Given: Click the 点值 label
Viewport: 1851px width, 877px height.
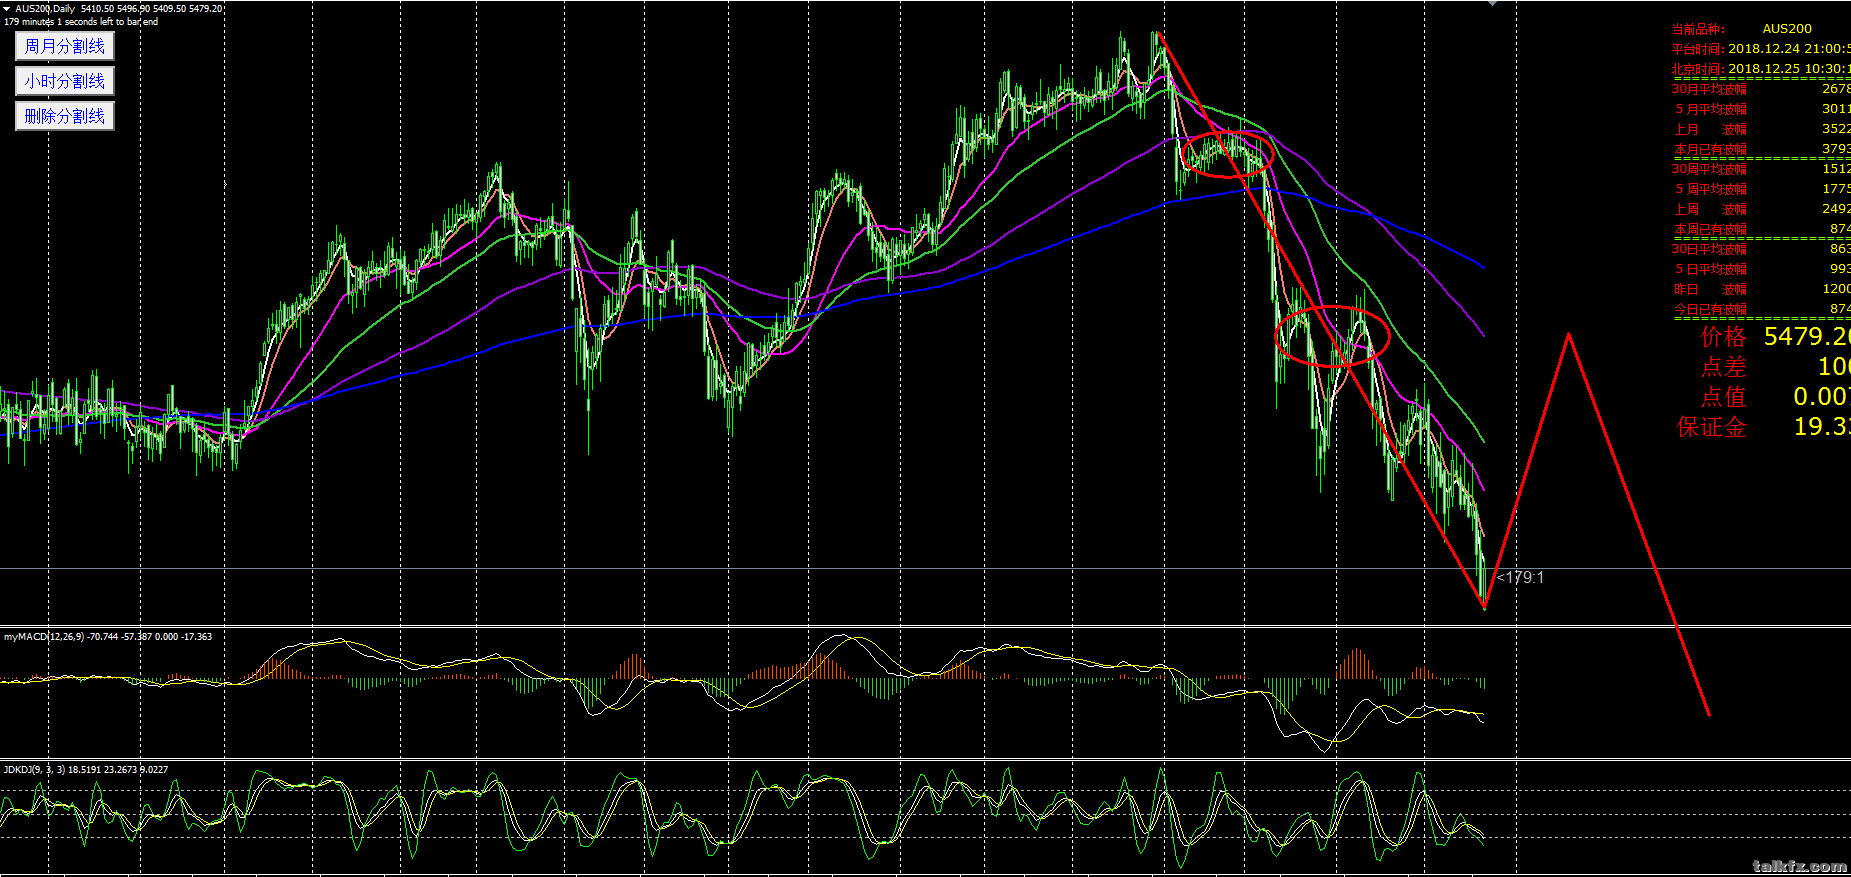Looking at the screenshot, I should coord(1724,397).
